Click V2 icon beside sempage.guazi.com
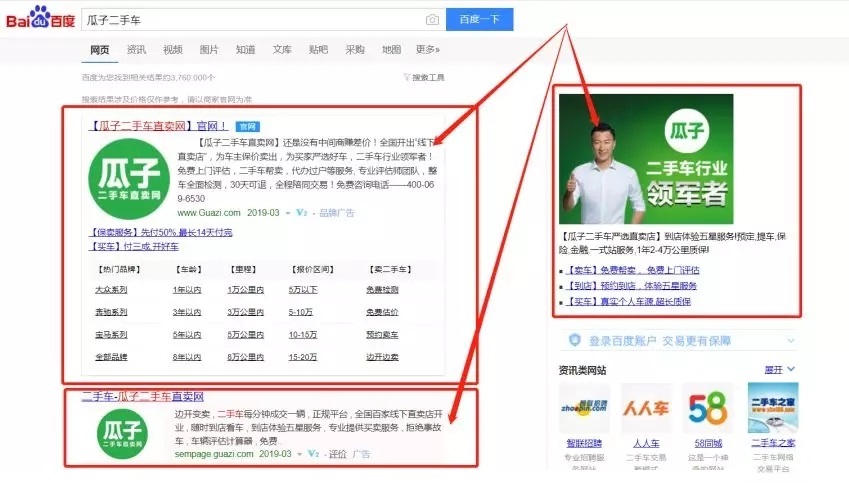The height and width of the screenshot is (487, 849). tap(313, 454)
